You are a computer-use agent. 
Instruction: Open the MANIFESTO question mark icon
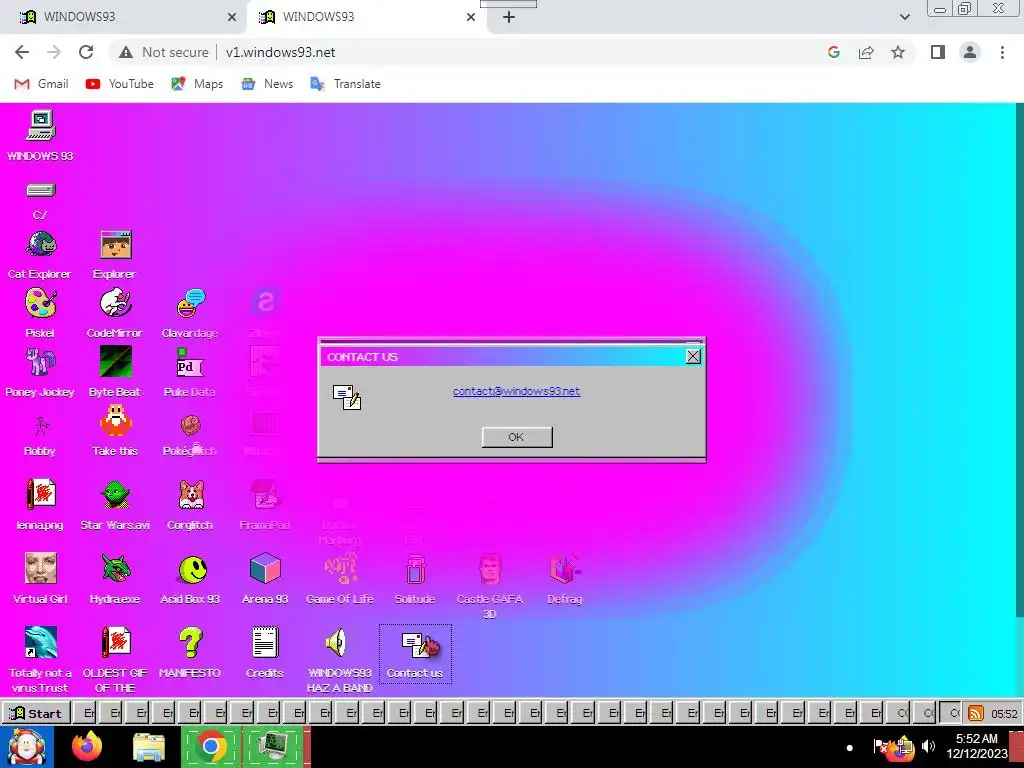[190, 652]
